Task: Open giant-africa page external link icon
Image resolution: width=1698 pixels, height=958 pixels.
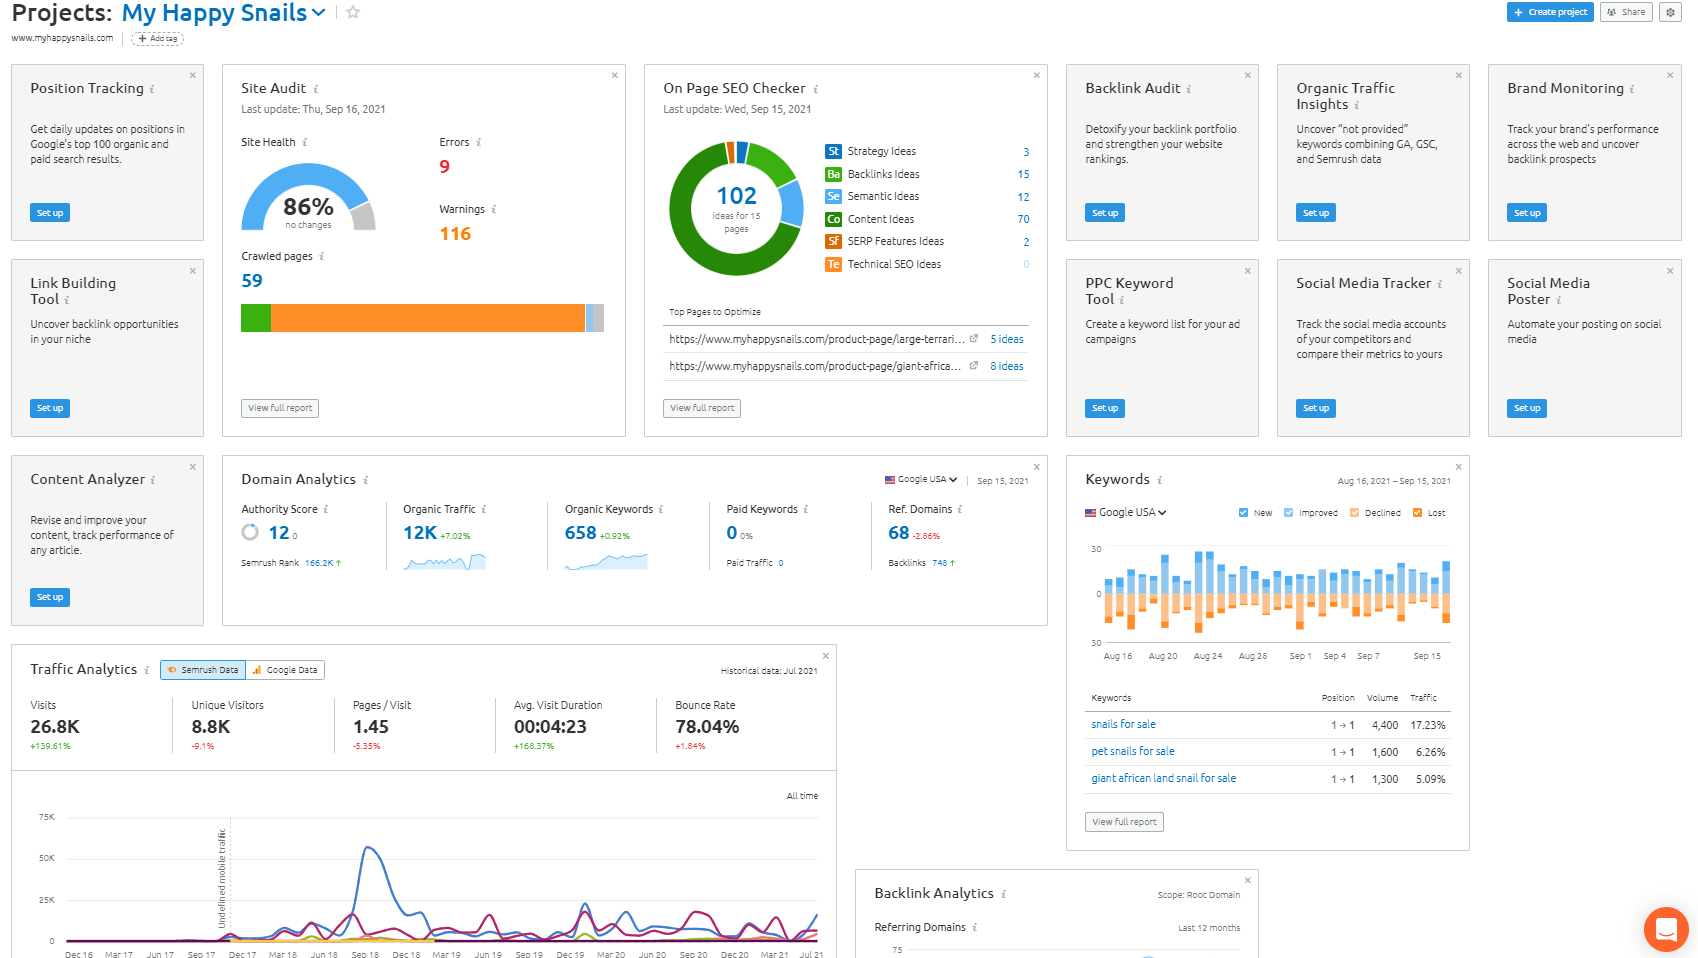Action: tap(974, 365)
